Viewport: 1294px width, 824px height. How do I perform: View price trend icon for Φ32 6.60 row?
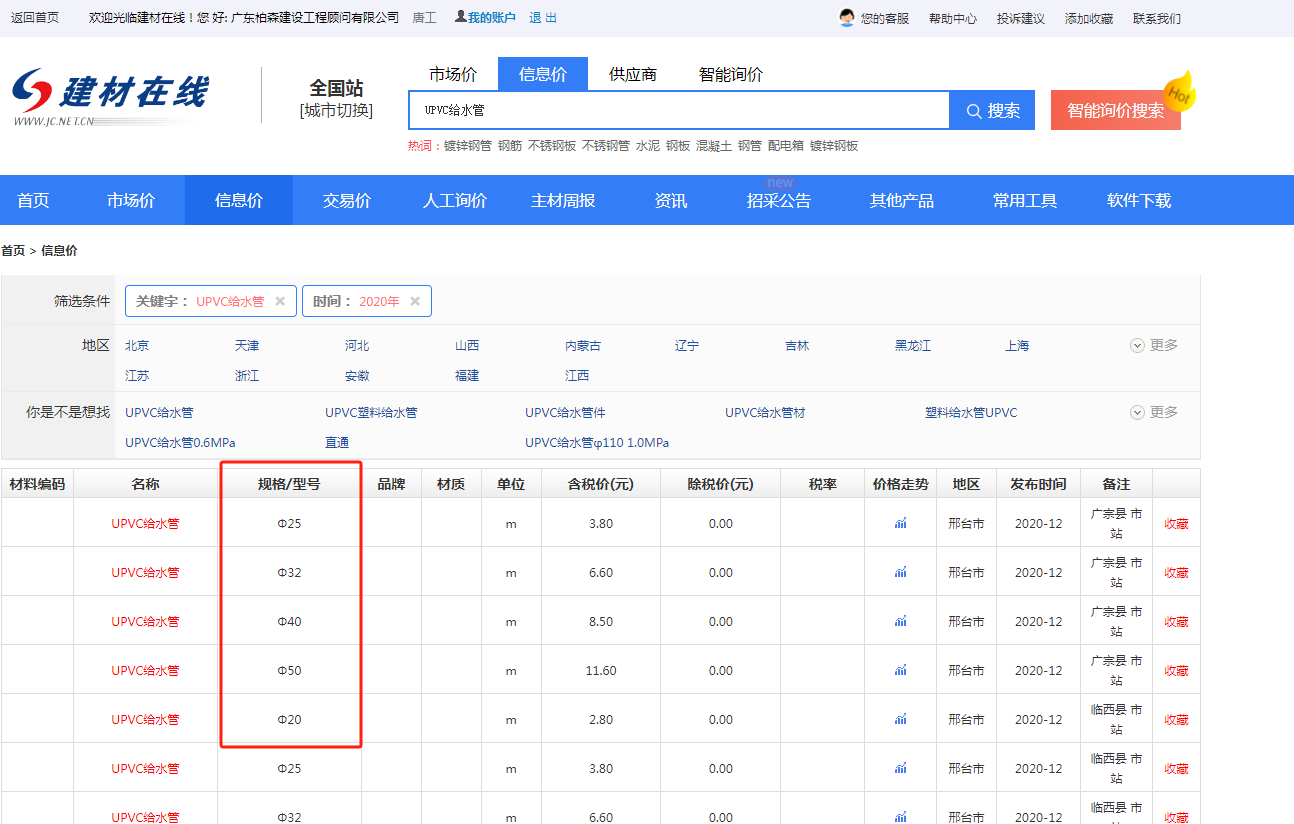[900, 572]
